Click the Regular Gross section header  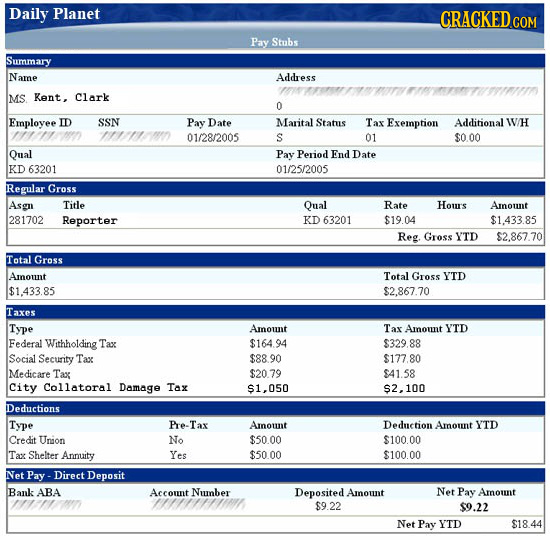click(275, 188)
